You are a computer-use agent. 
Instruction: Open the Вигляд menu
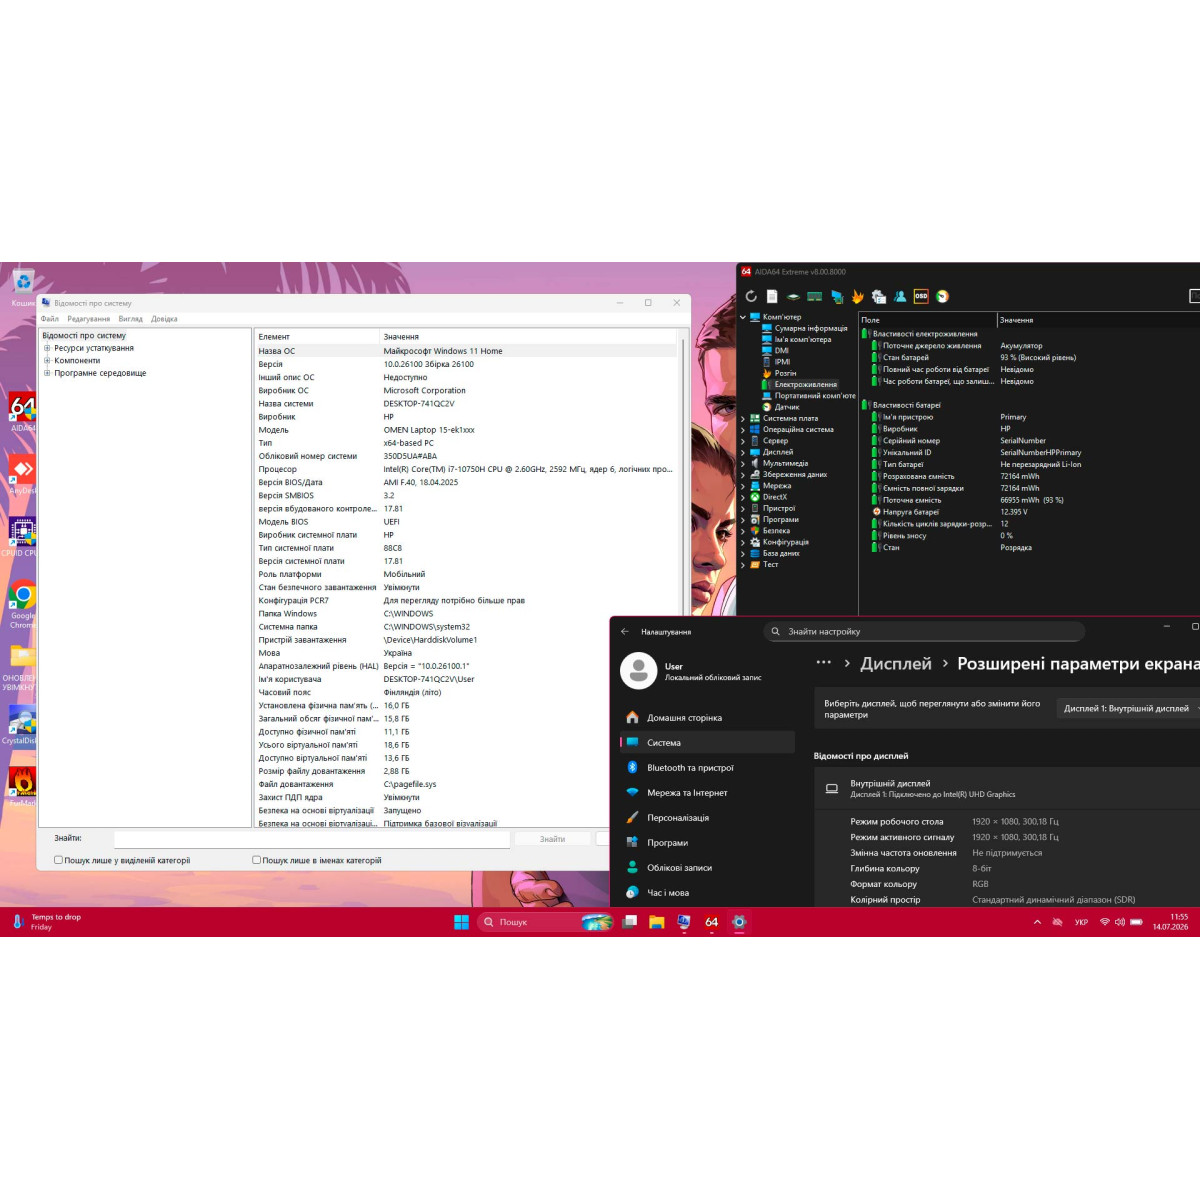click(x=130, y=319)
